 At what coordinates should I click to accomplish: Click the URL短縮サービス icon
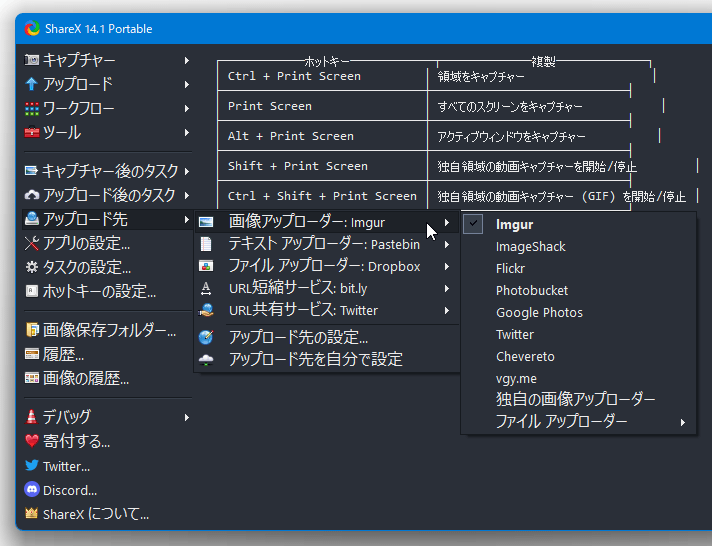[x=206, y=288]
